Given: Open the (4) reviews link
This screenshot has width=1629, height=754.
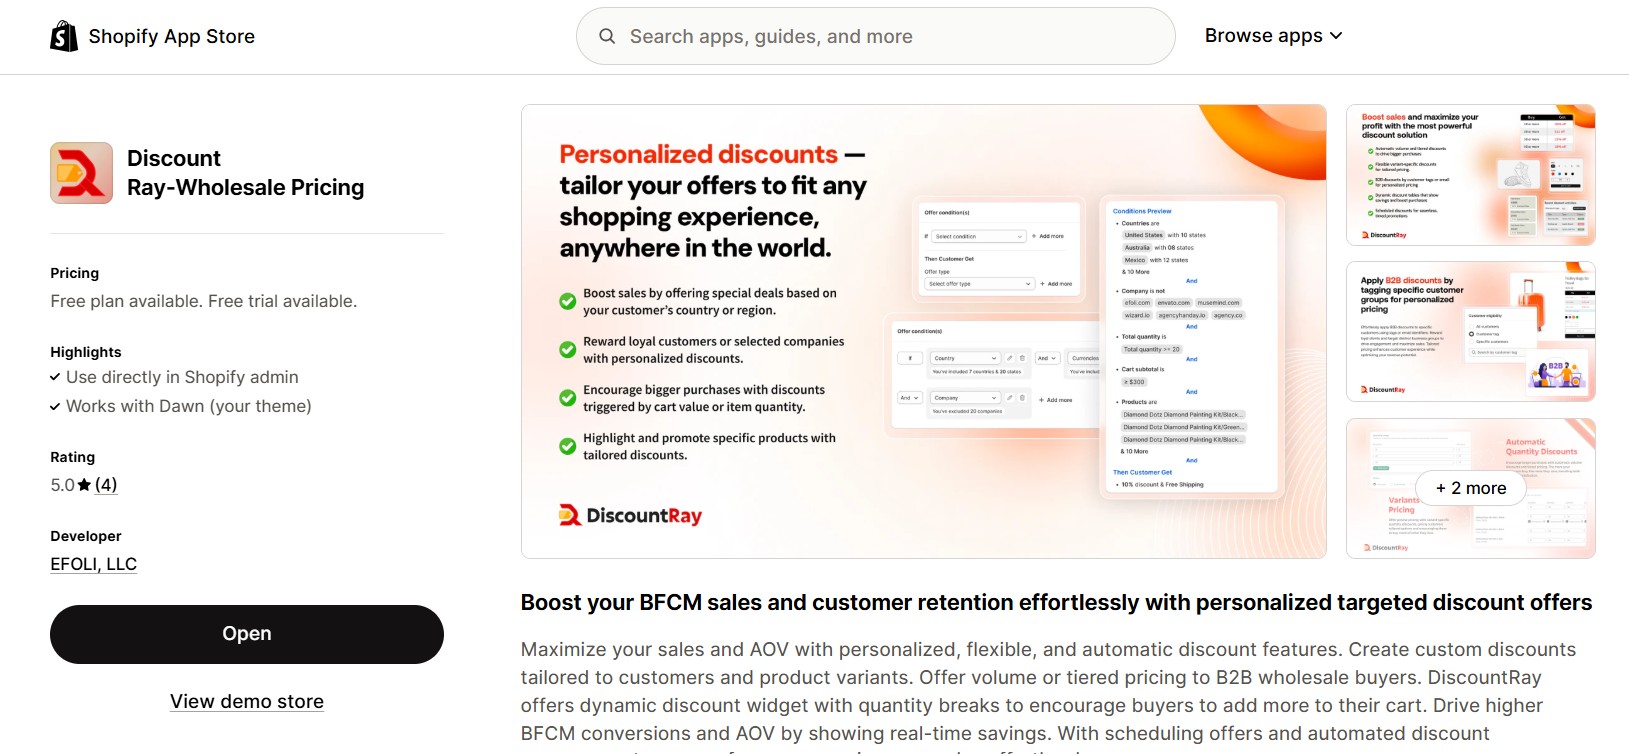Looking at the screenshot, I should click(x=106, y=485).
